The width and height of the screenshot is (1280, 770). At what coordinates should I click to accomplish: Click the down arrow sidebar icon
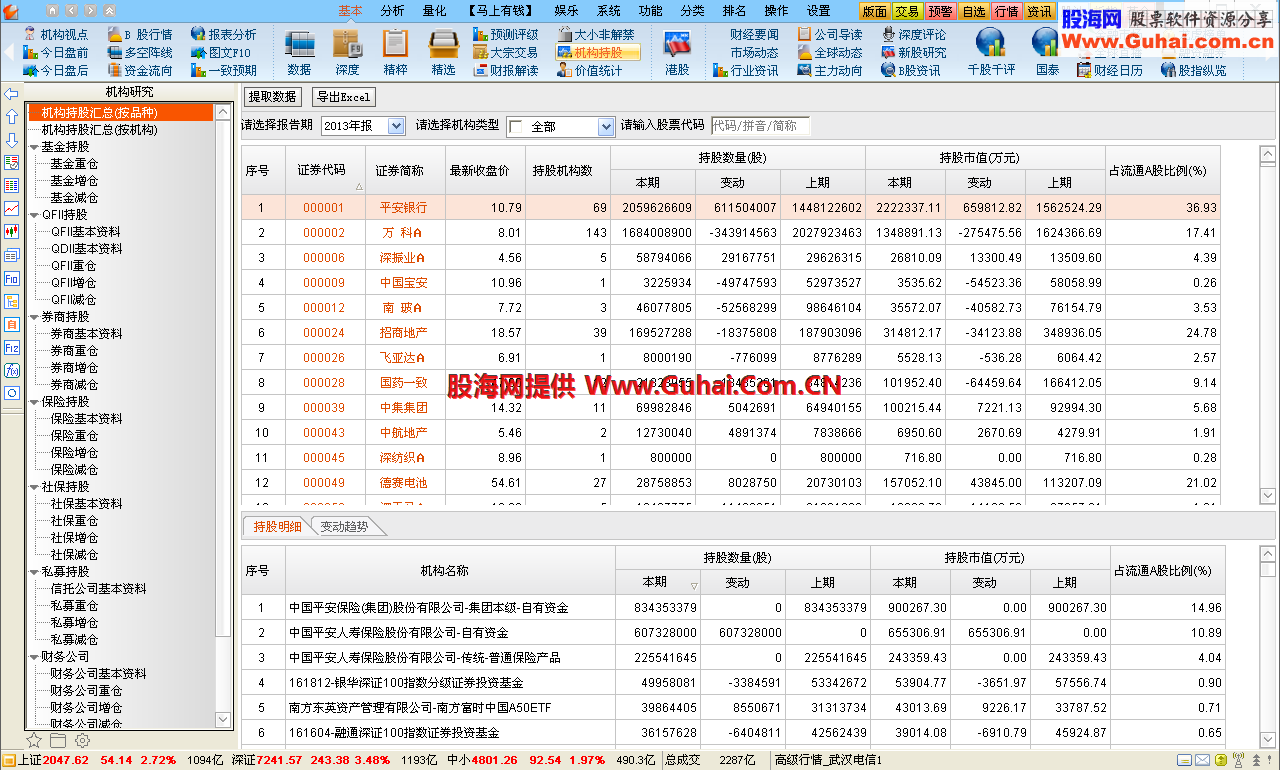(11, 140)
